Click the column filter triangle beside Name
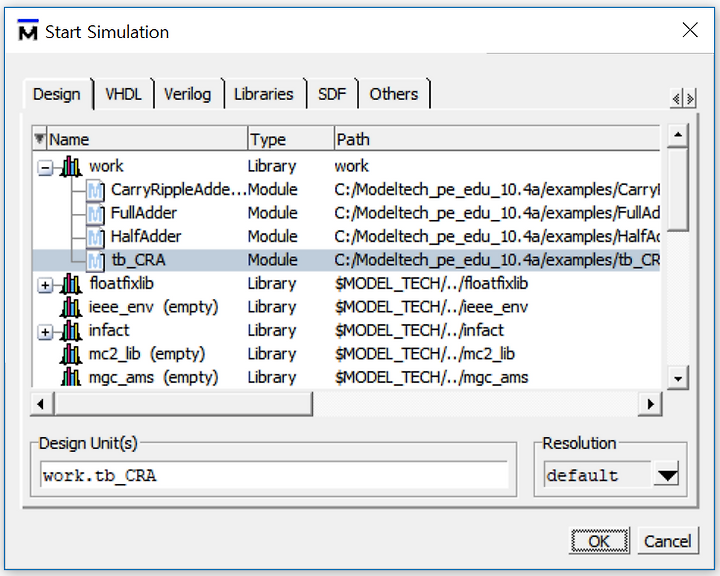Screen dimensions: 720x576 (39, 138)
